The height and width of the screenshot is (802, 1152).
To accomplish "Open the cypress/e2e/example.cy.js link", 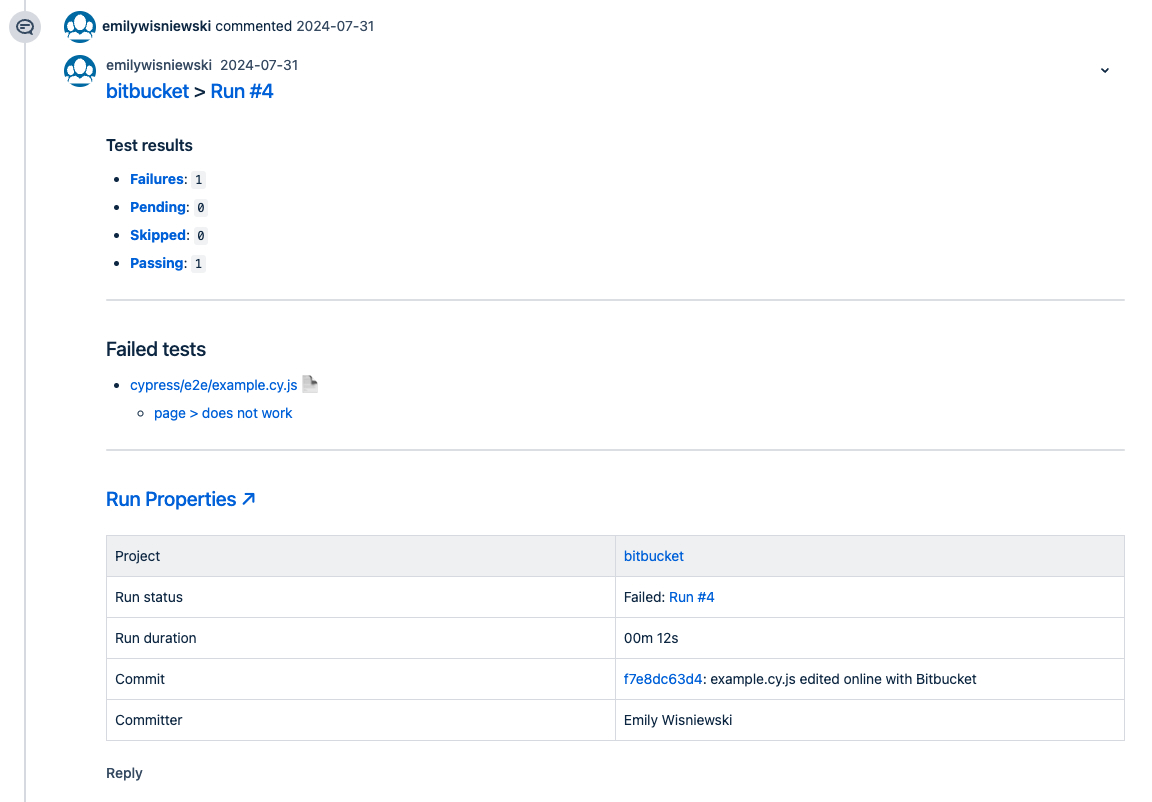I will (x=212, y=384).
